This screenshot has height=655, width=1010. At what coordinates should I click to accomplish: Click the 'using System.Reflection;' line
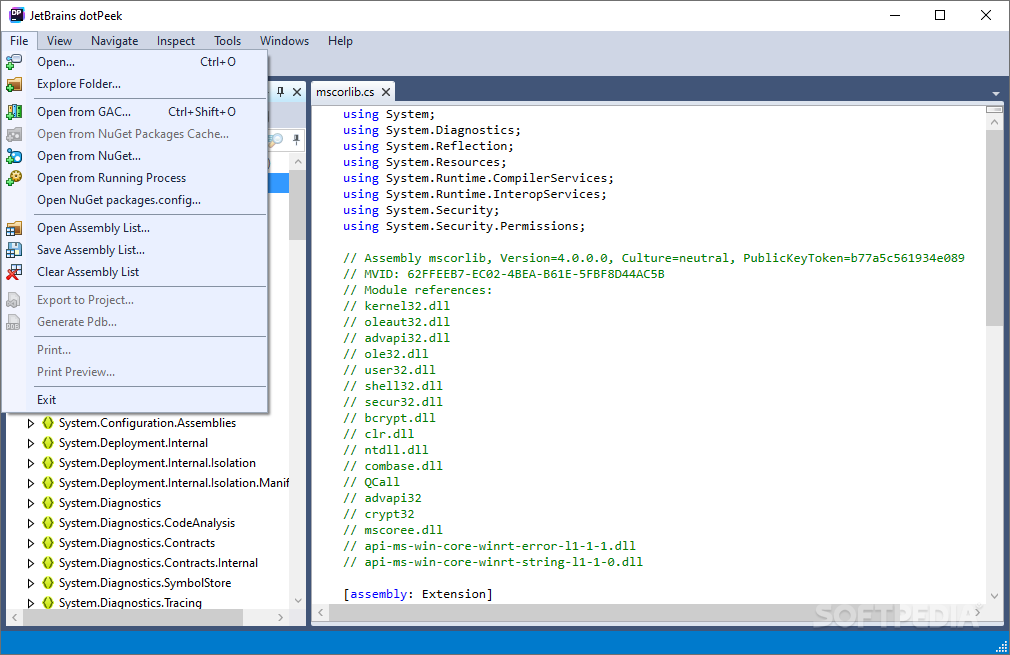point(428,146)
